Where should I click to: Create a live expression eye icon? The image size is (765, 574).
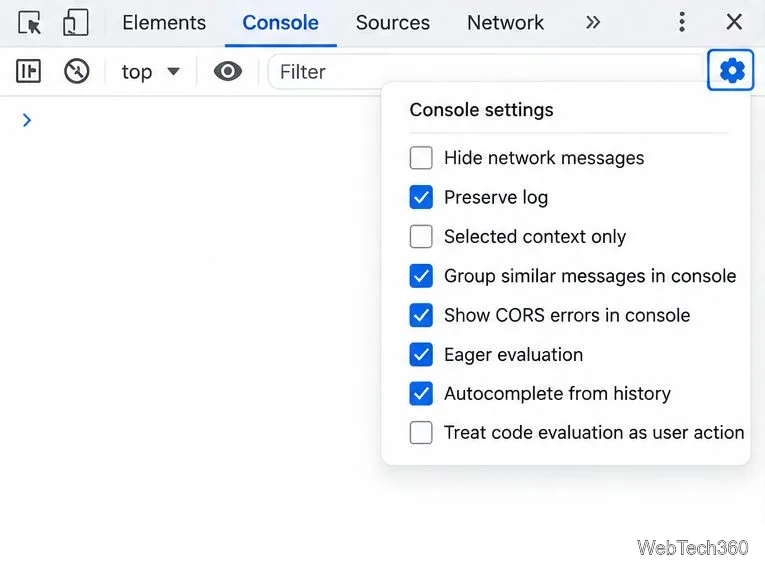point(228,71)
